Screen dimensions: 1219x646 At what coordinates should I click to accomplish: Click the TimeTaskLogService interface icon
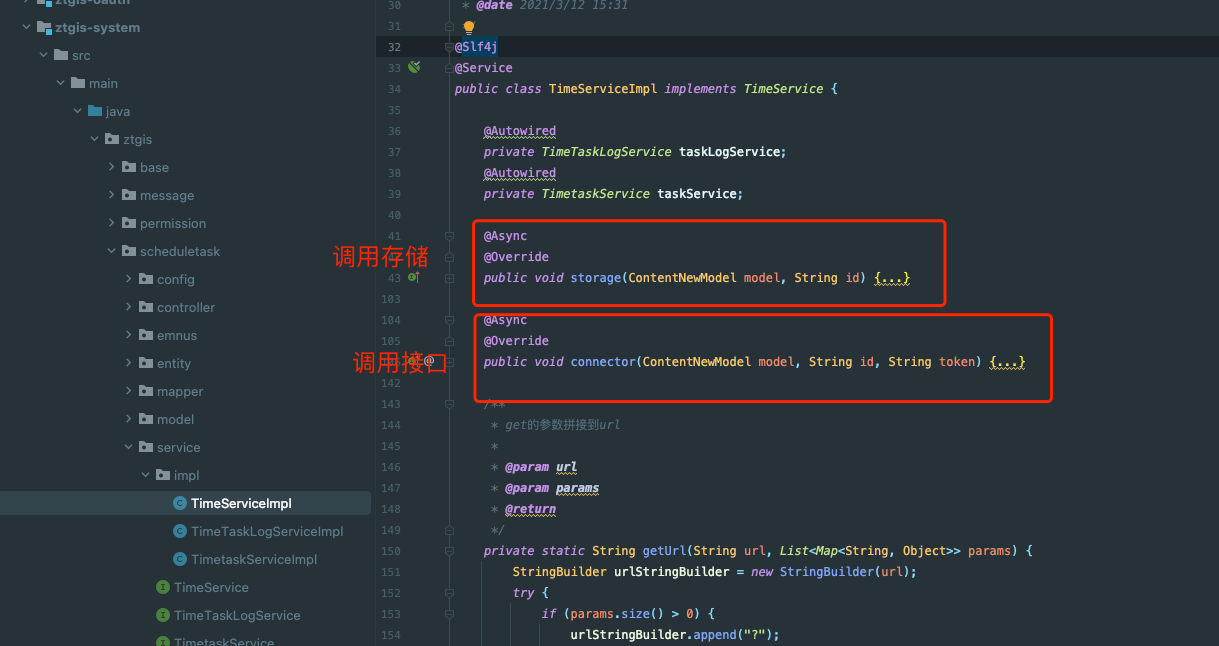click(163, 616)
